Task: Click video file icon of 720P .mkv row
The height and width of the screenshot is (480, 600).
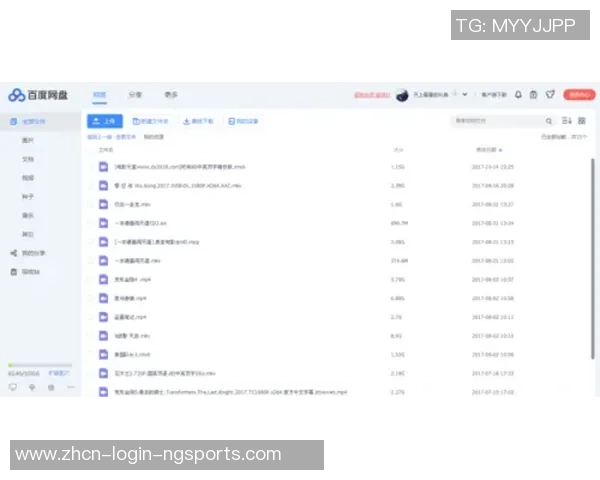Action: [x=103, y=373]
